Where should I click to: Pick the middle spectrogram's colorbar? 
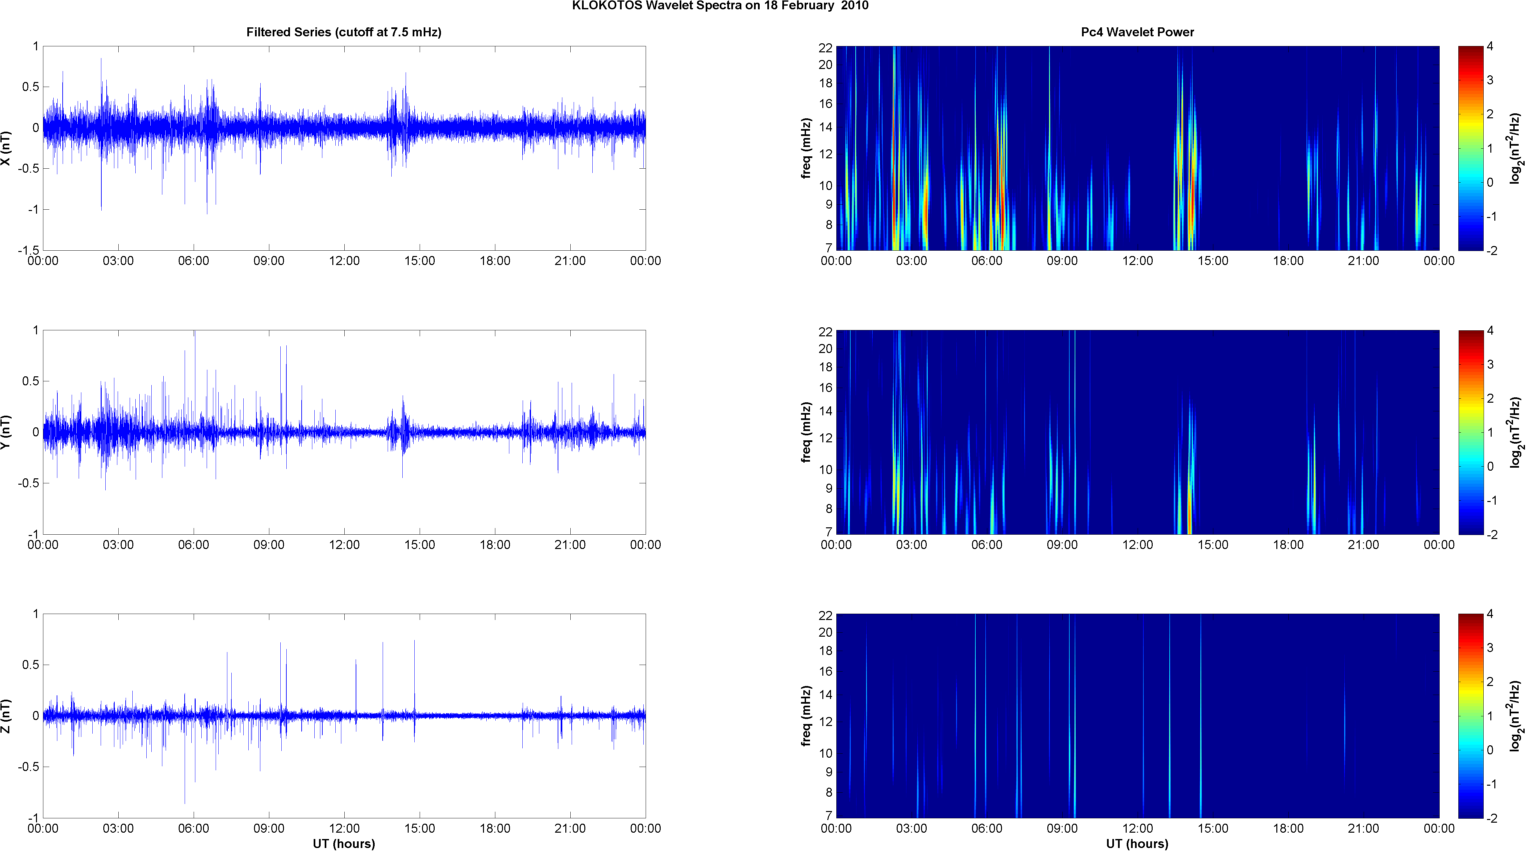point(1470,432)
